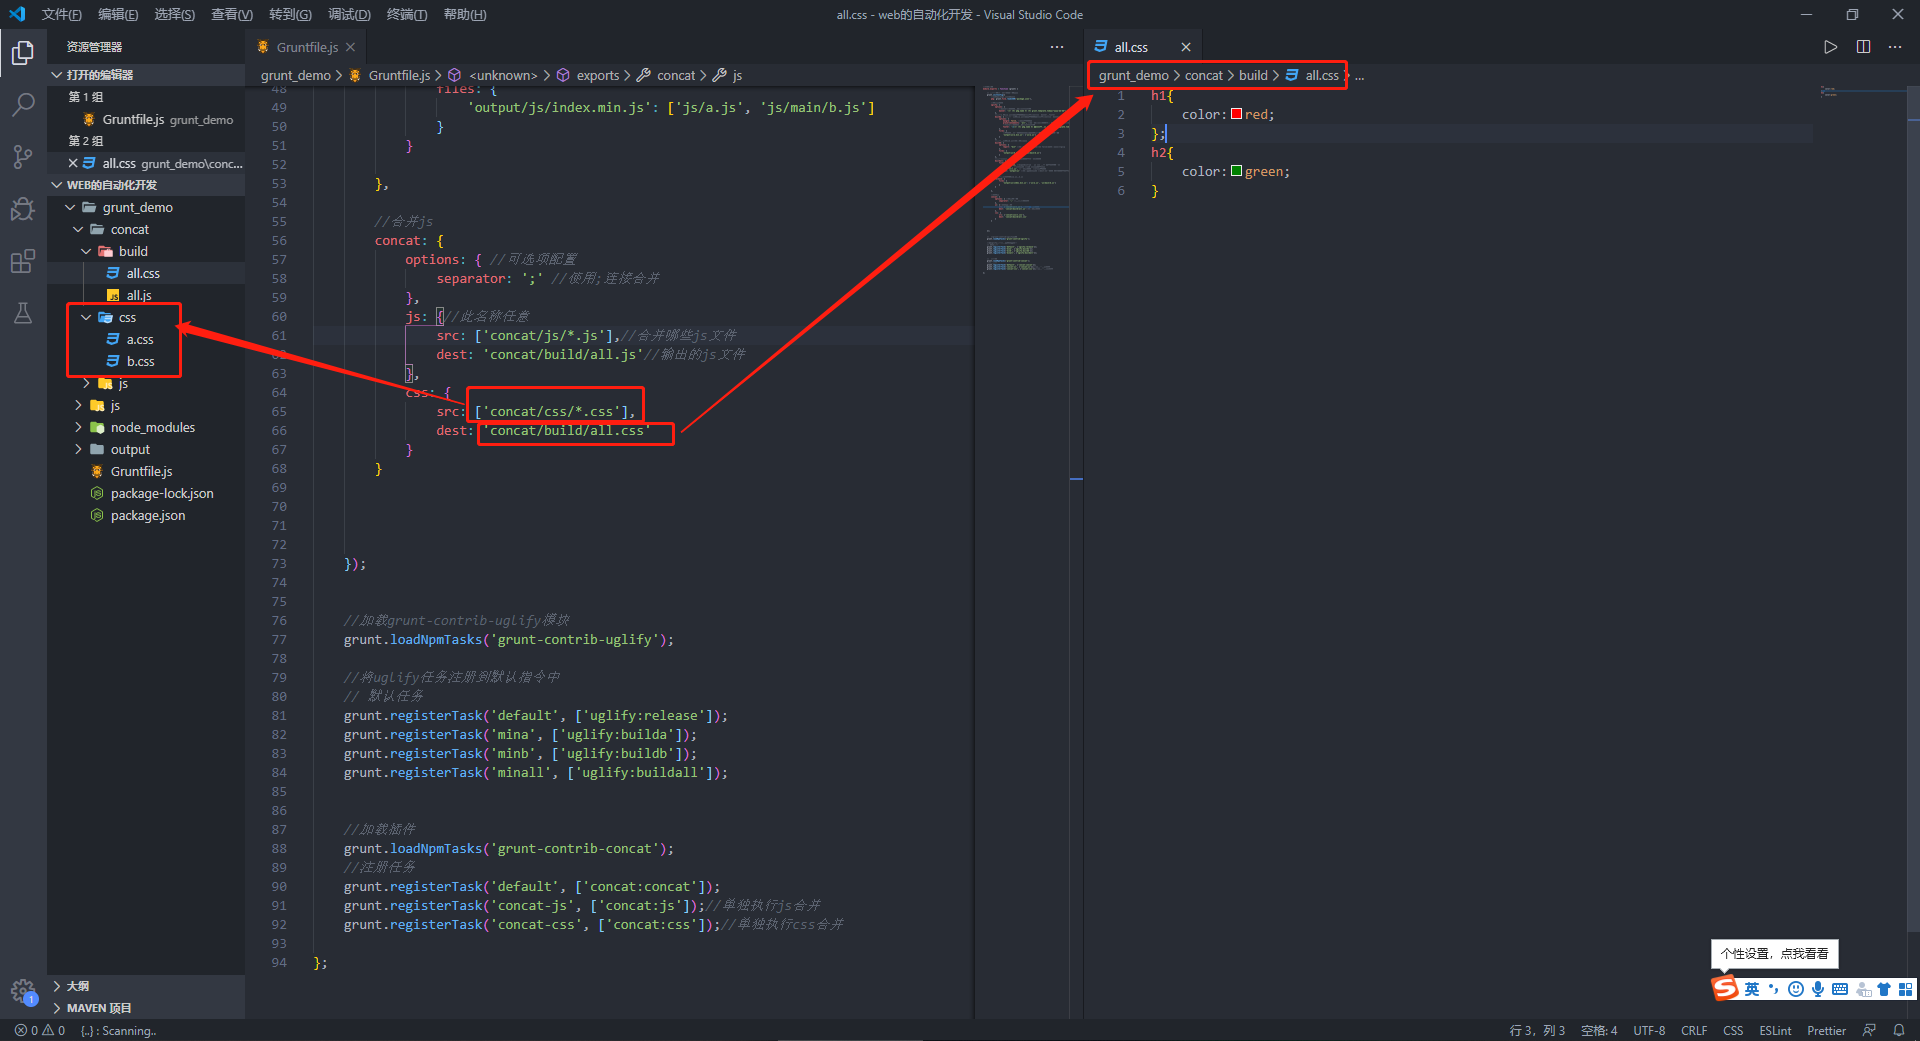Click the concat breadcrumb in all.css editor
Image resolution: width=1920 pixels, height=1041 pixels.
(x=1204, y=75)
